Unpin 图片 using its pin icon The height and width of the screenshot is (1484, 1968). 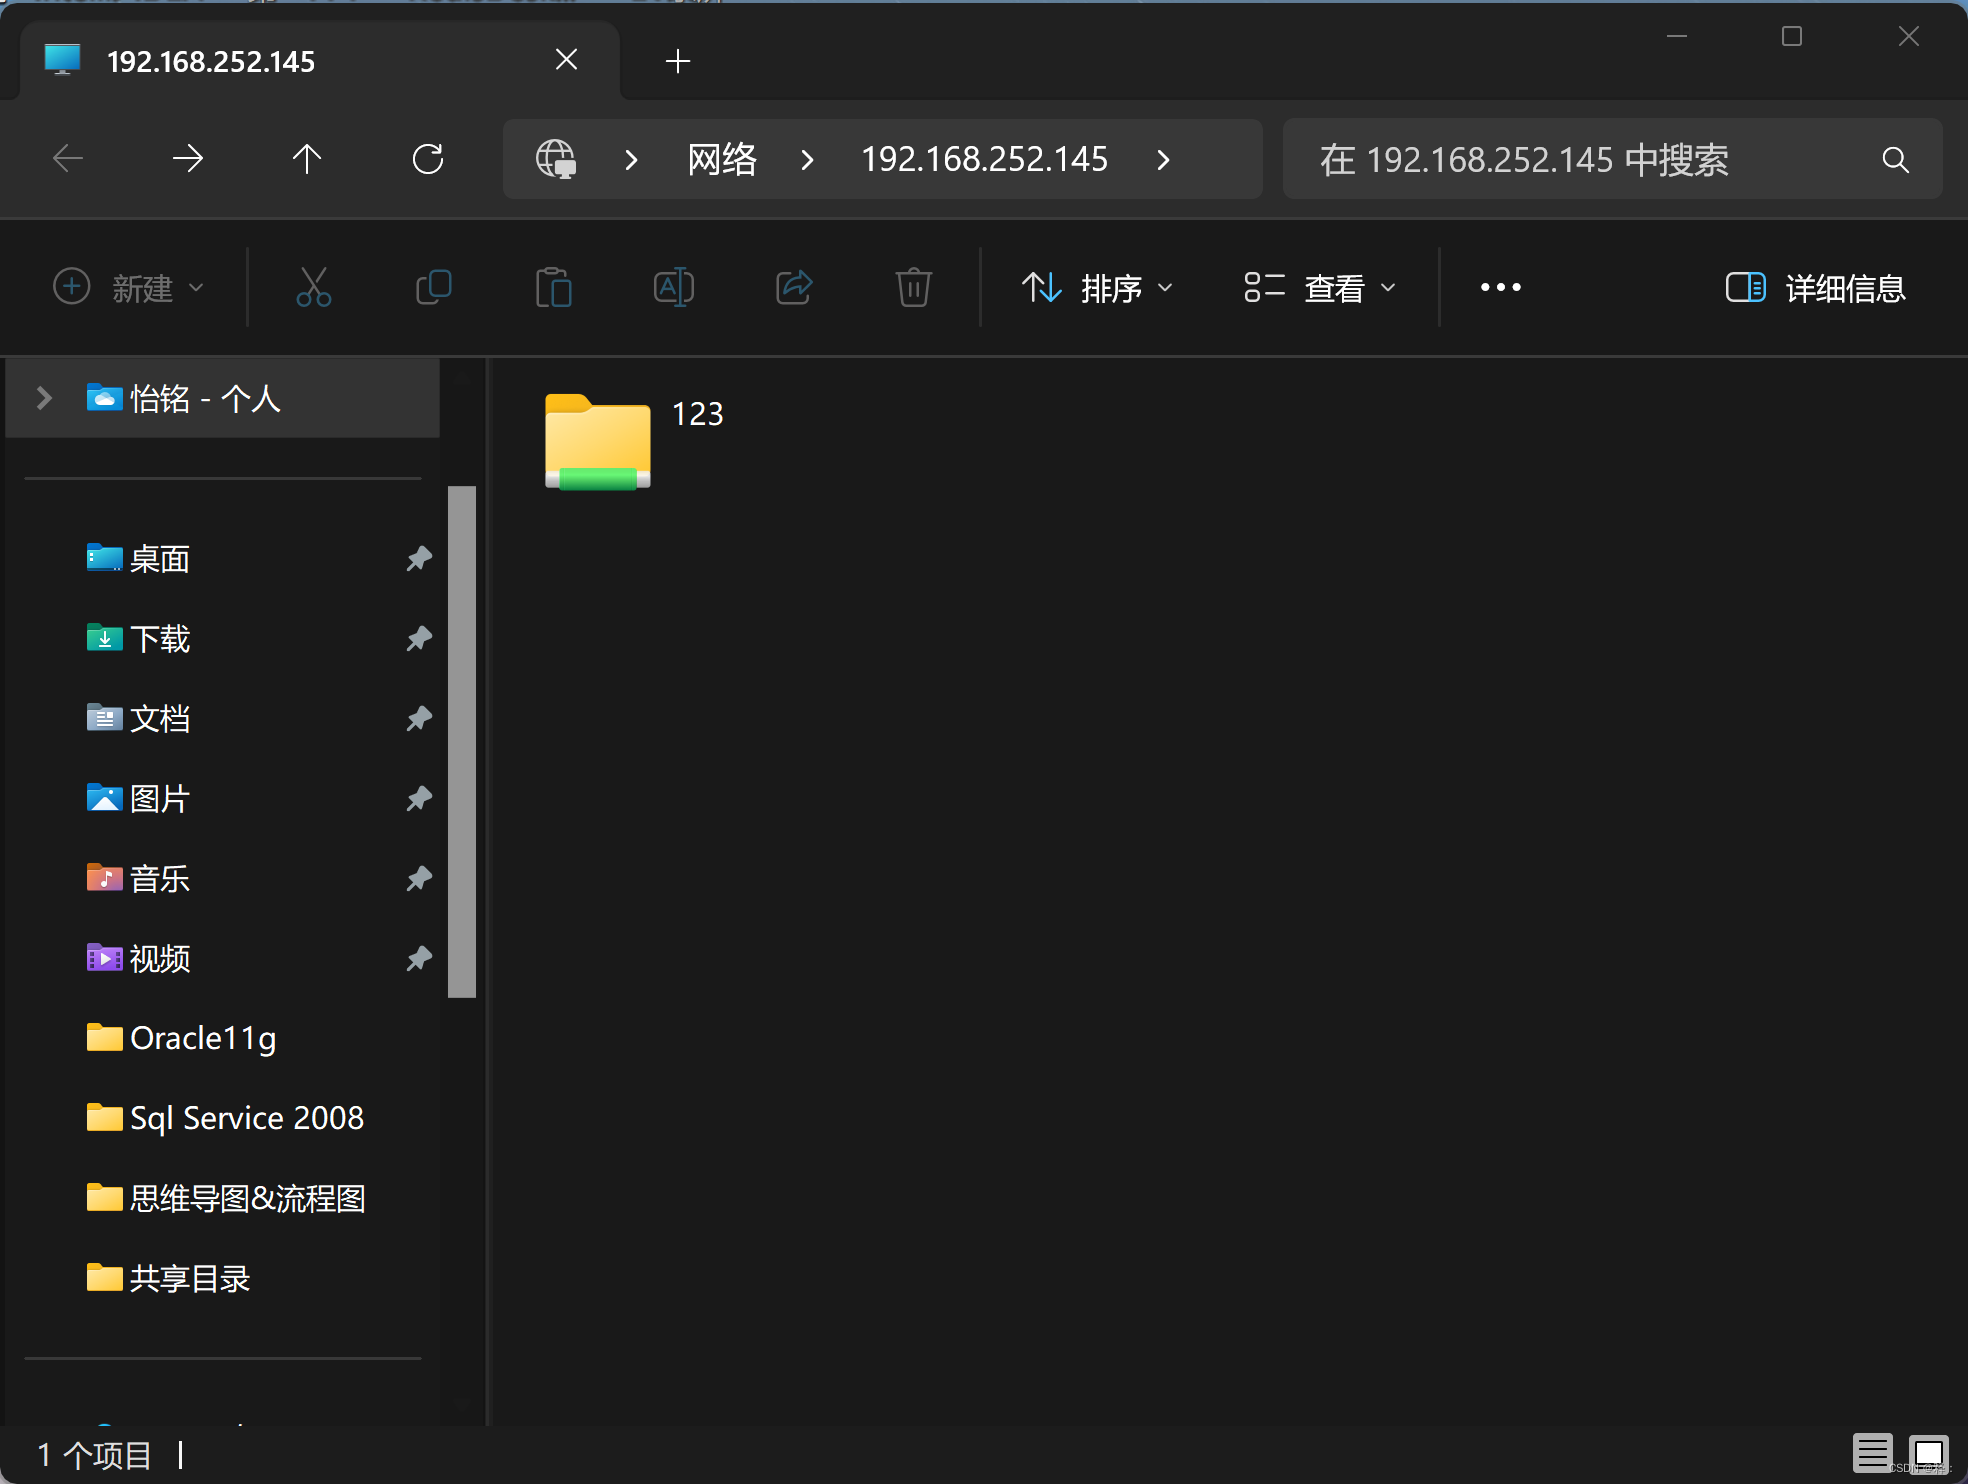[x=419, y=798]
